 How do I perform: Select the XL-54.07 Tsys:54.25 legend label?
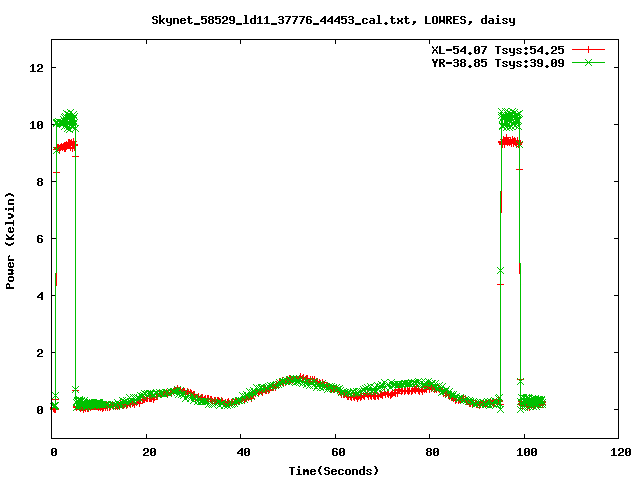(x=498, y=50)
